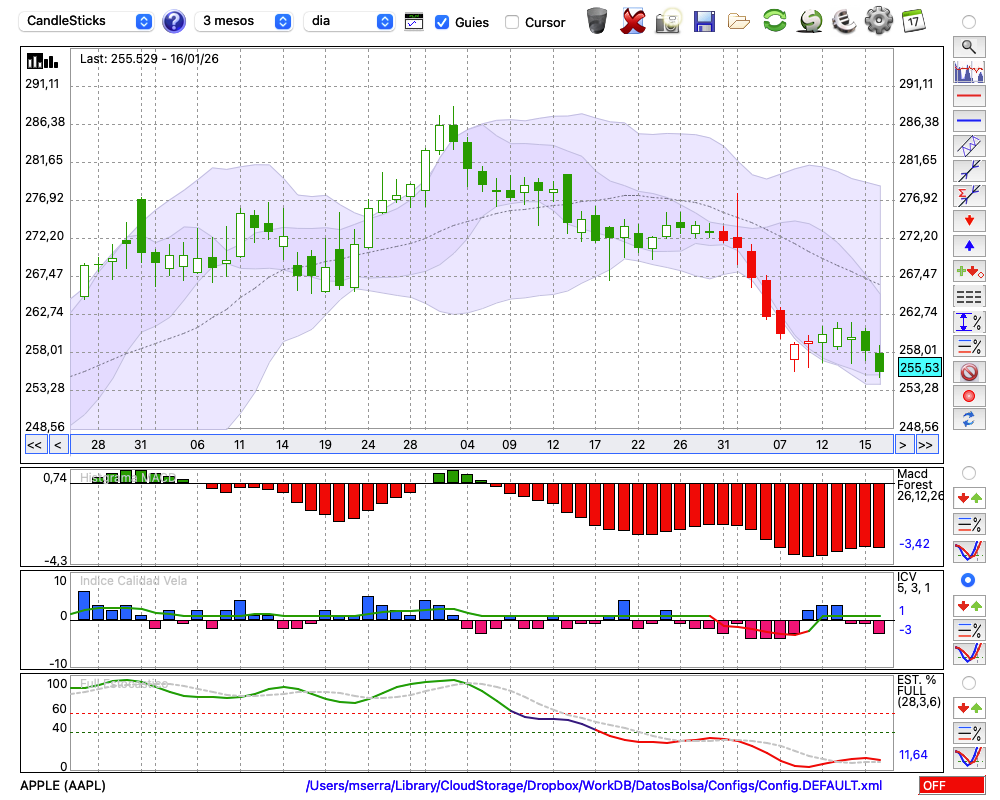Screen dimensions: 1000x800
Task: Select the Macd Forest panel radio button
Action: 968,472
